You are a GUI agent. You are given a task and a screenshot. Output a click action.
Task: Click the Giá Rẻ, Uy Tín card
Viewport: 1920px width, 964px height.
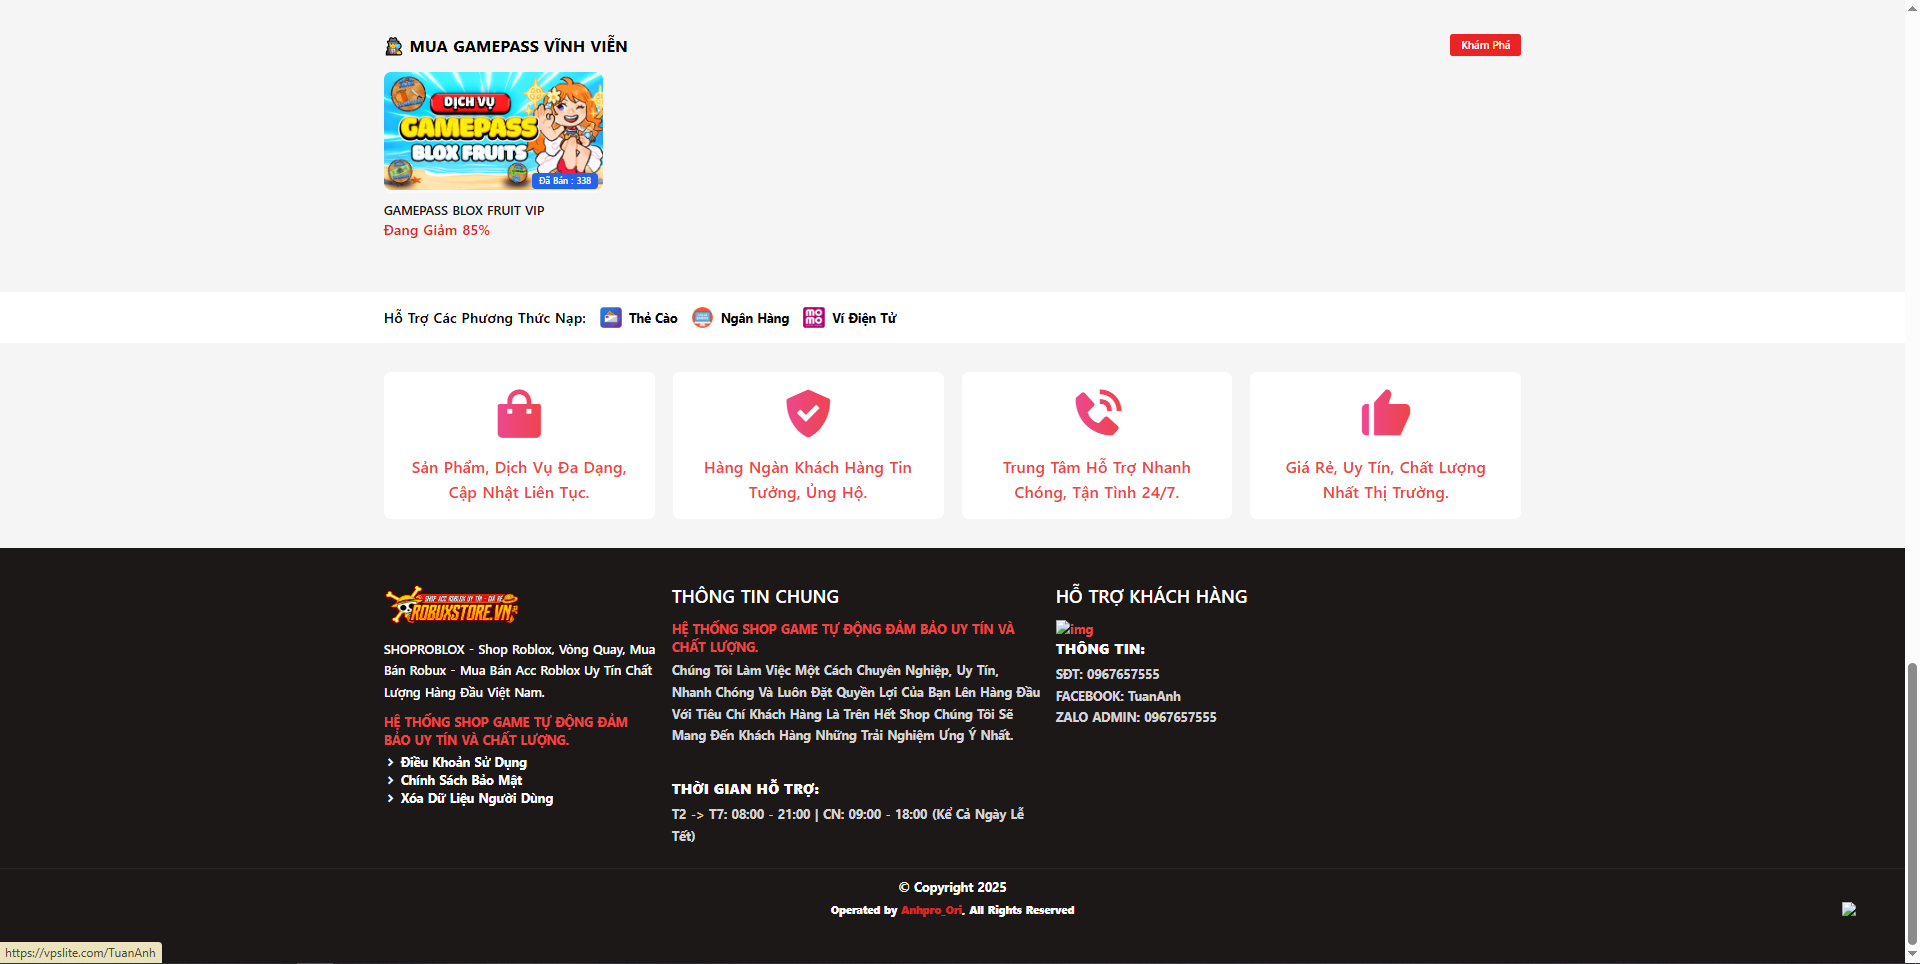(1385, 445)
